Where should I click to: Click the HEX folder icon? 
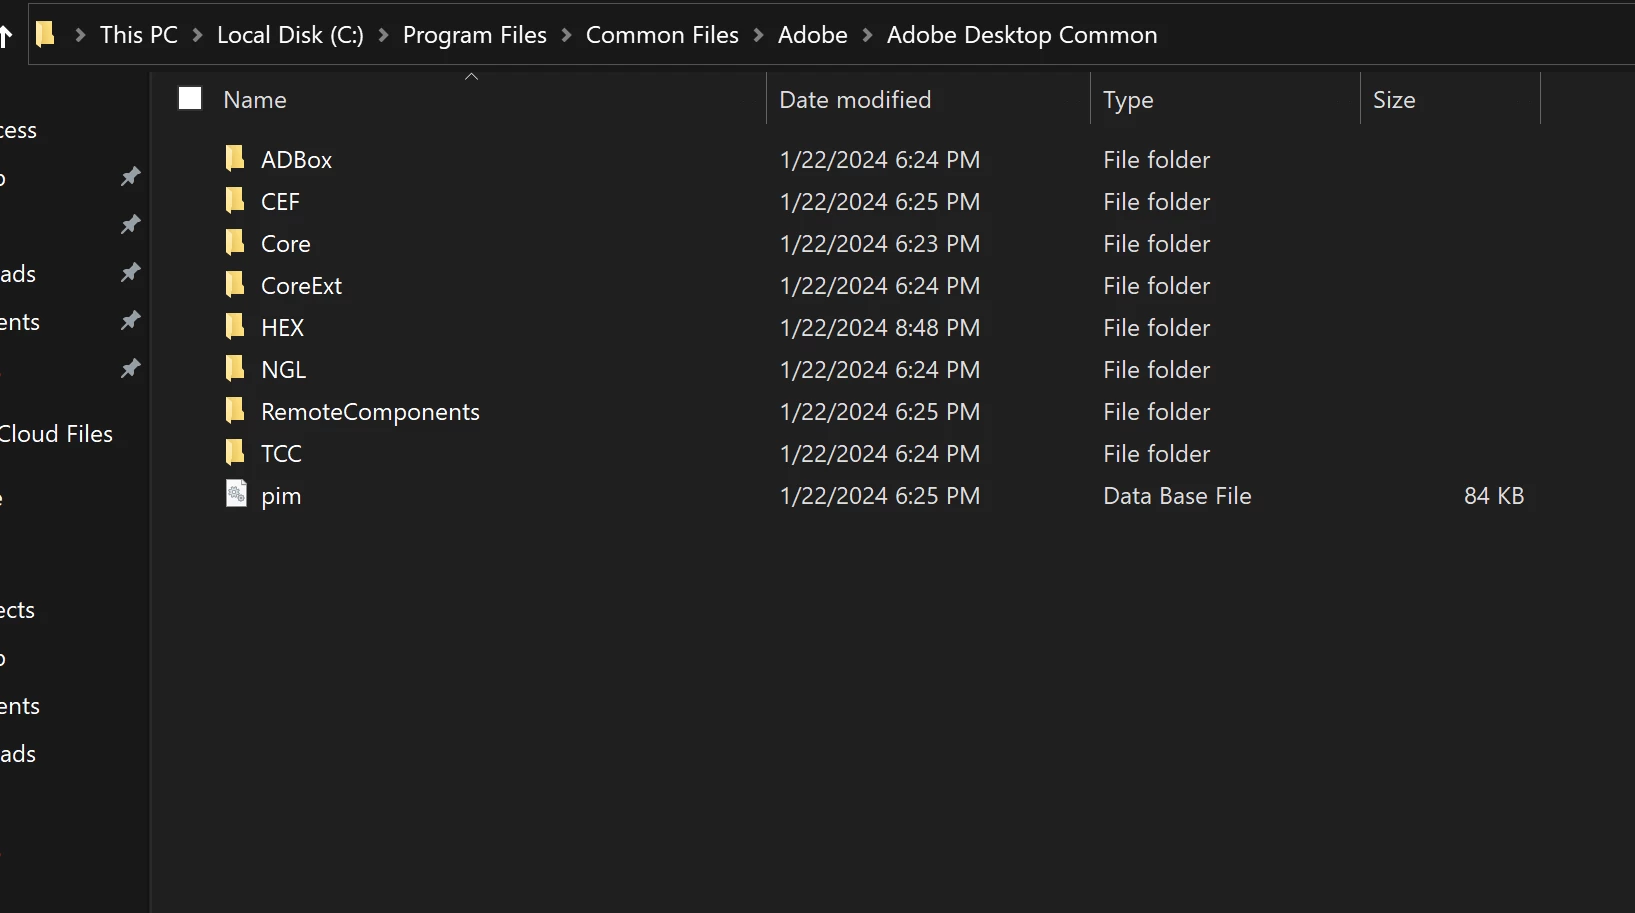pyautogui.click(x=235, y=327)
